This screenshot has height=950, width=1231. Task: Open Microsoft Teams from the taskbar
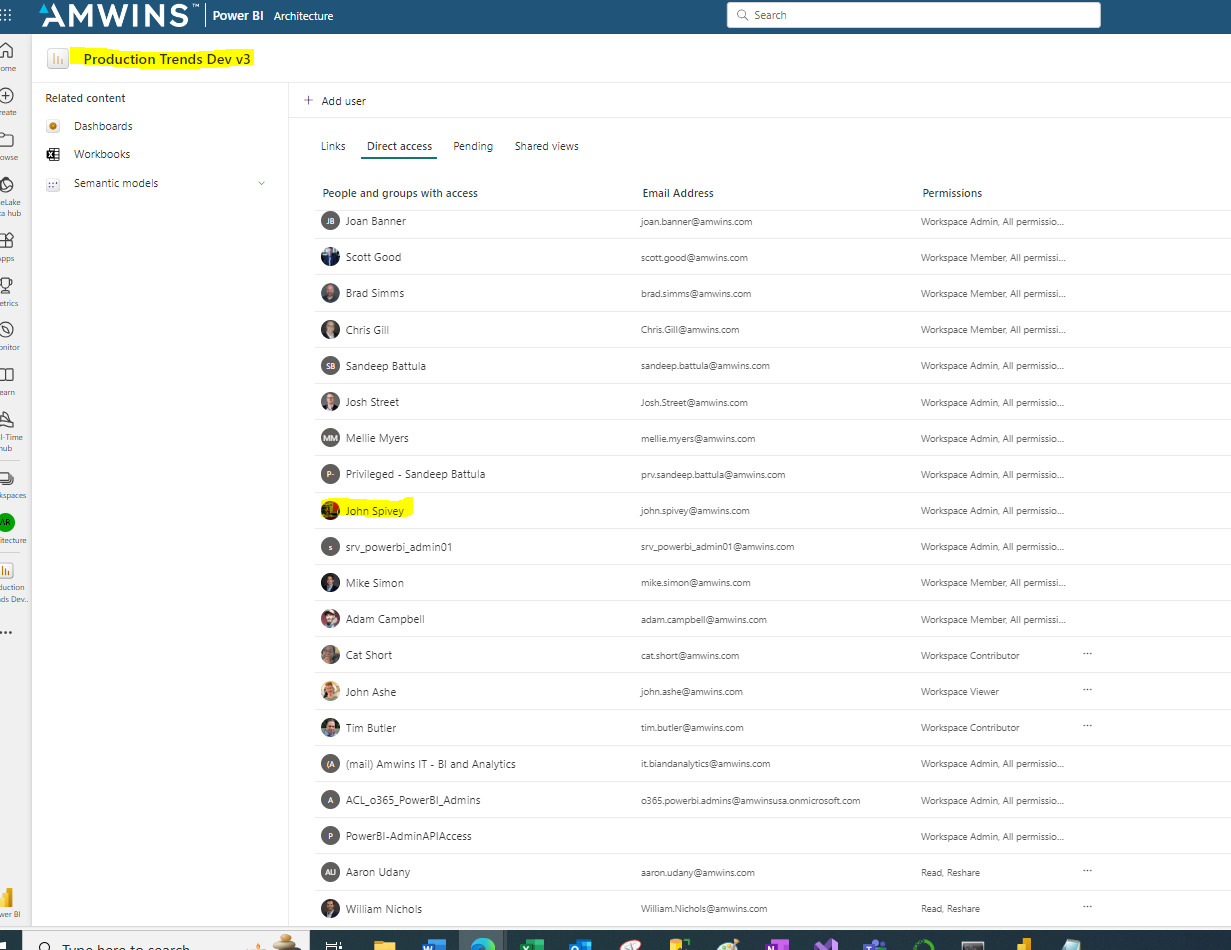(x=874, y=943)
